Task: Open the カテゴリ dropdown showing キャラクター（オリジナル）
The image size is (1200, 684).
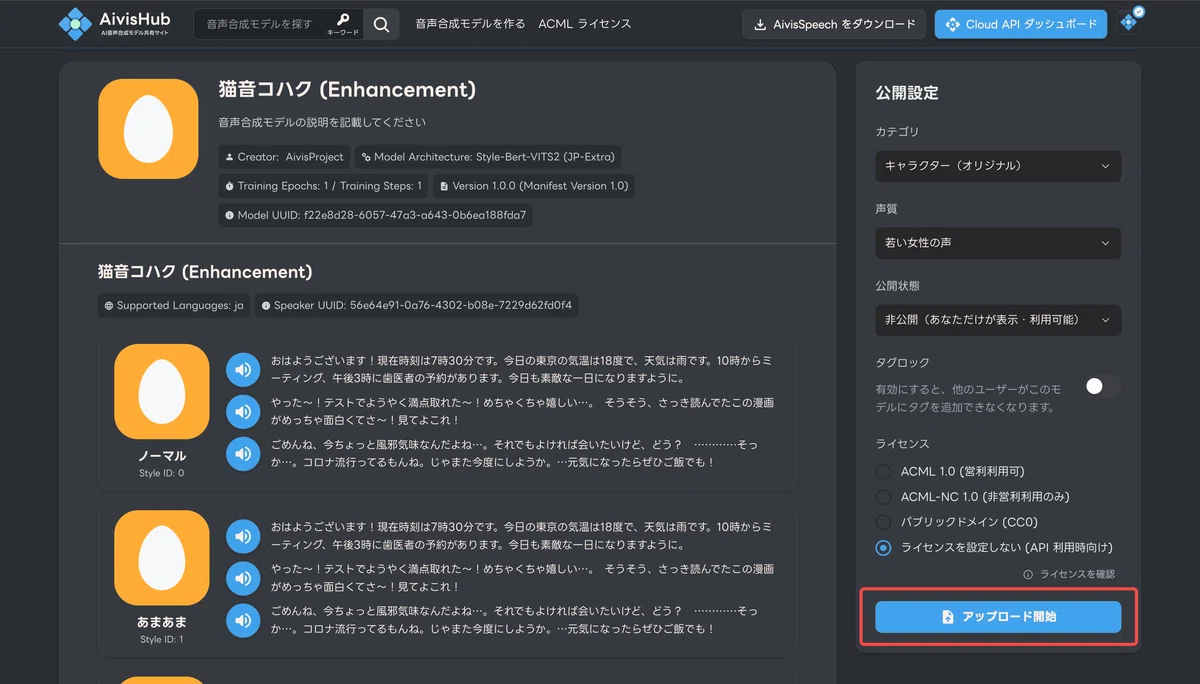Action: (998, 166)
